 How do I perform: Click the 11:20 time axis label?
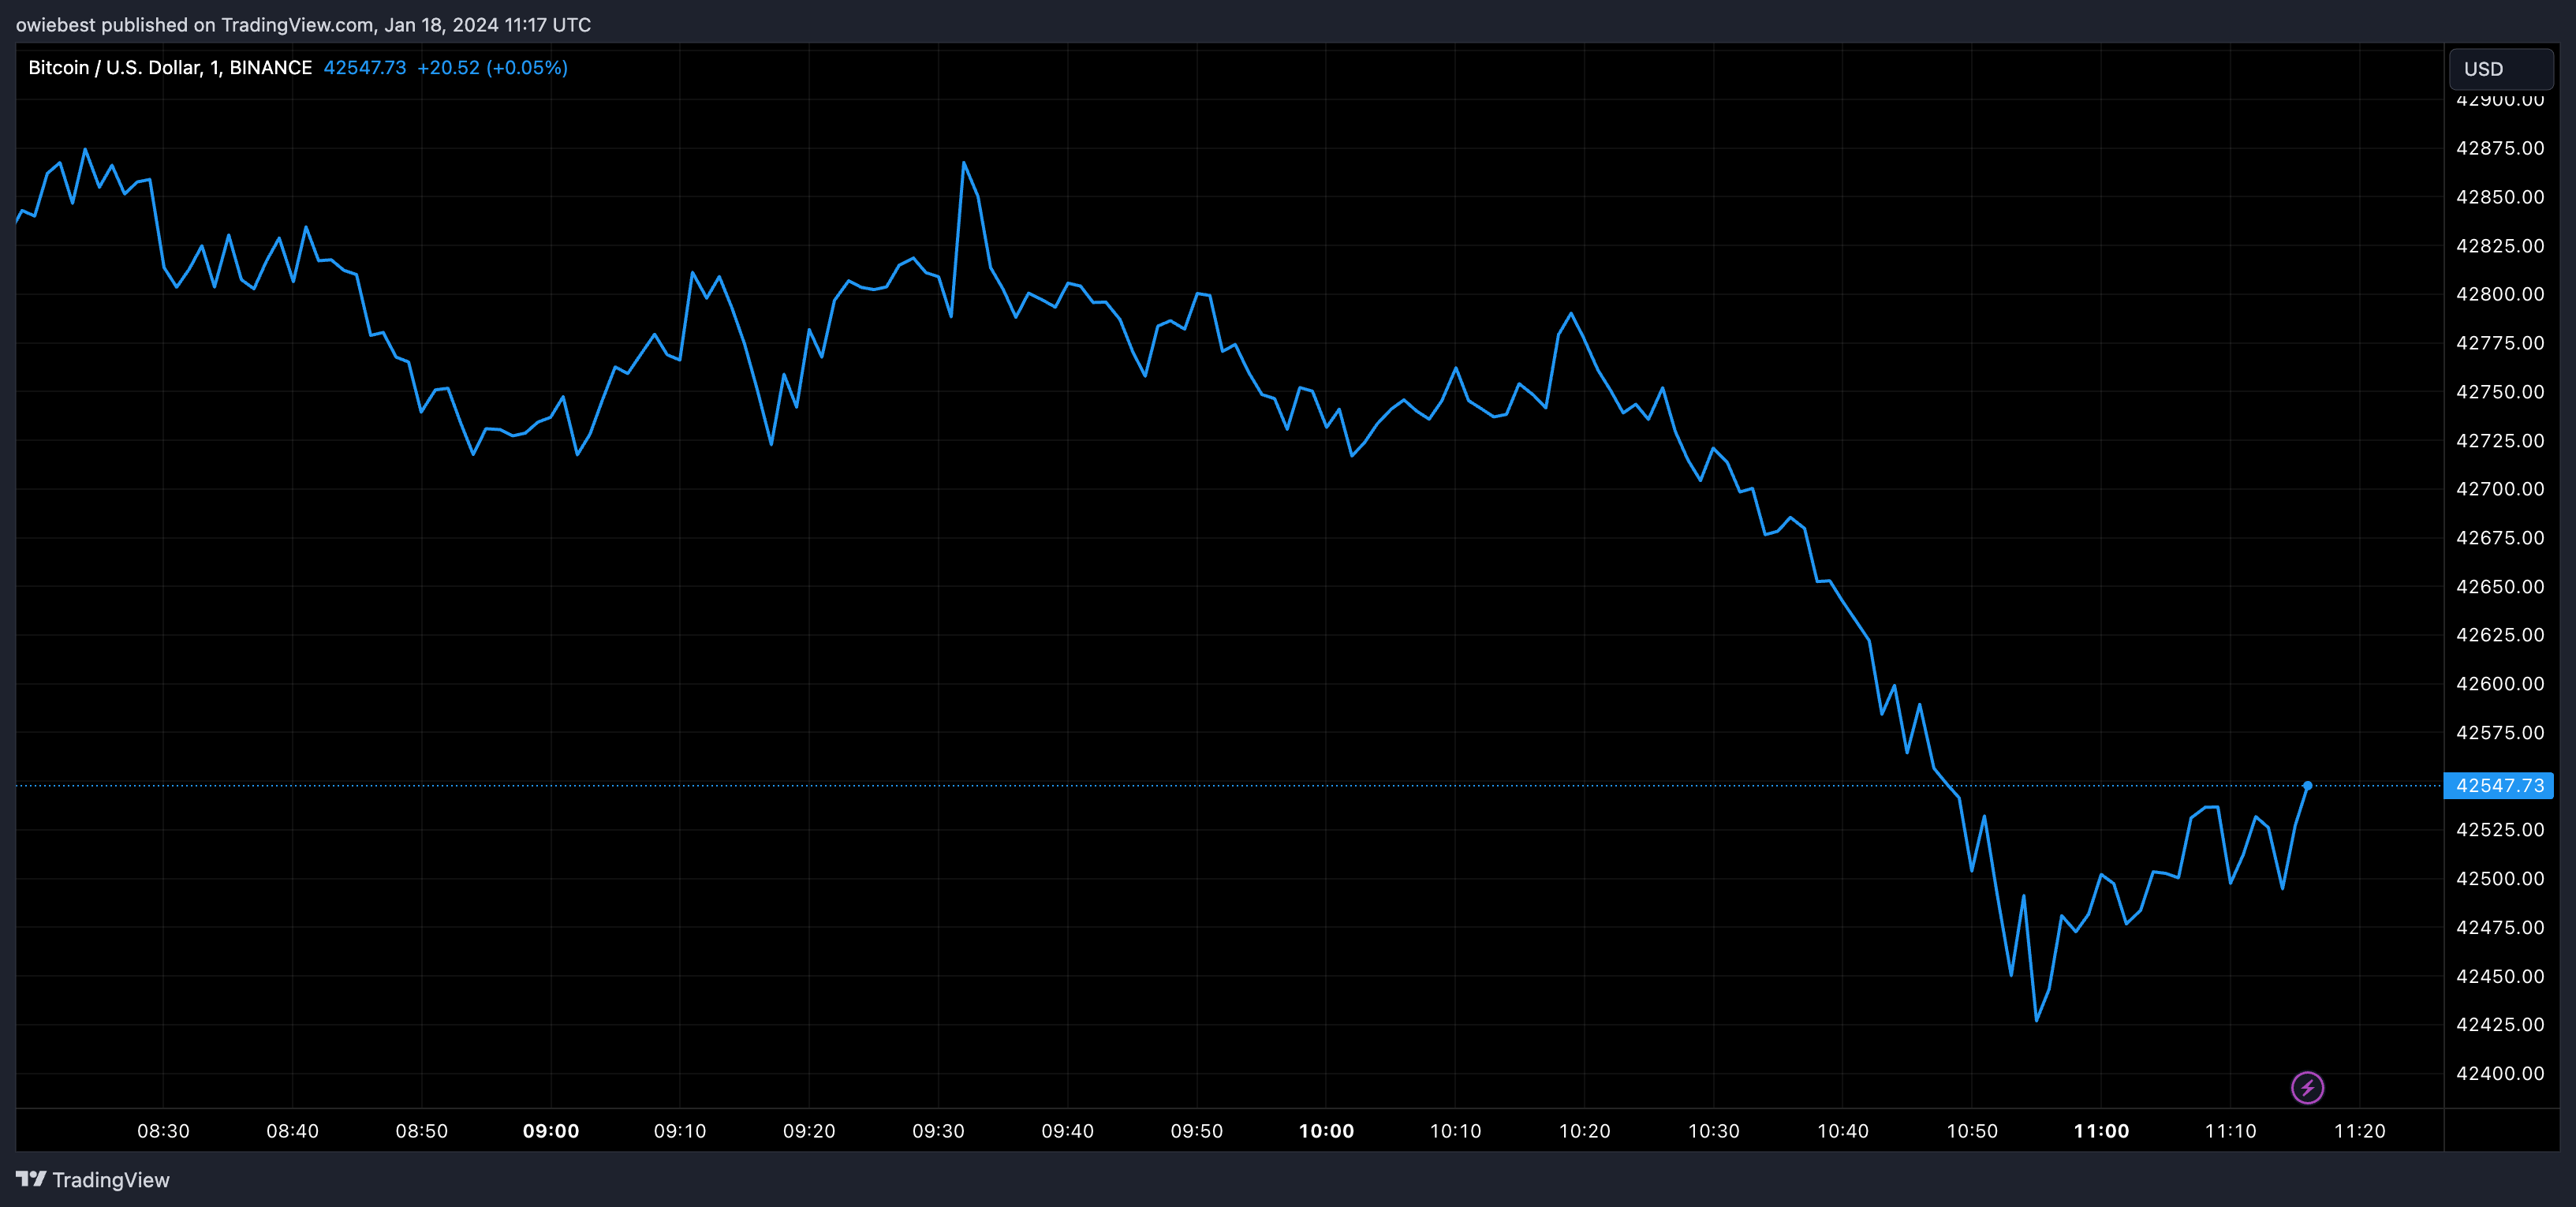(2359, 1131)
